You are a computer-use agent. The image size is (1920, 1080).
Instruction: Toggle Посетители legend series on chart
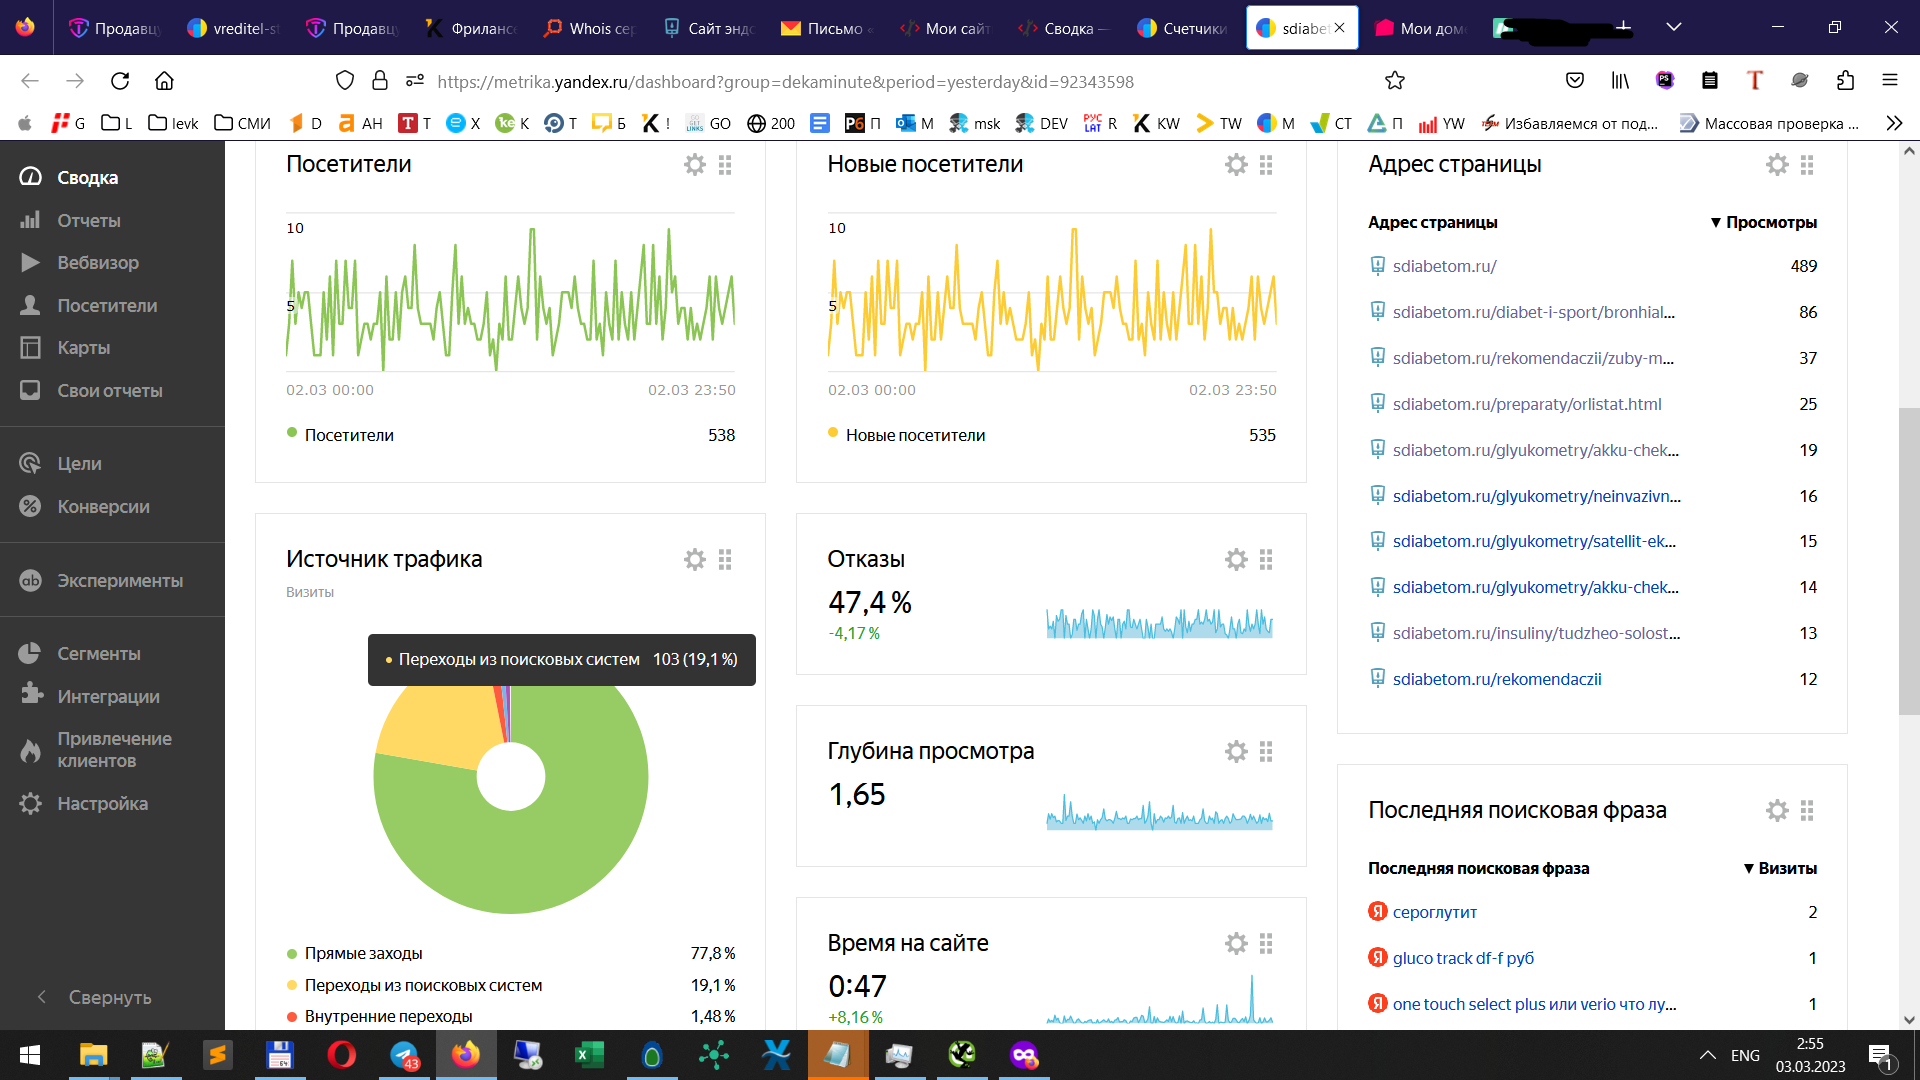tap(348, 435)
